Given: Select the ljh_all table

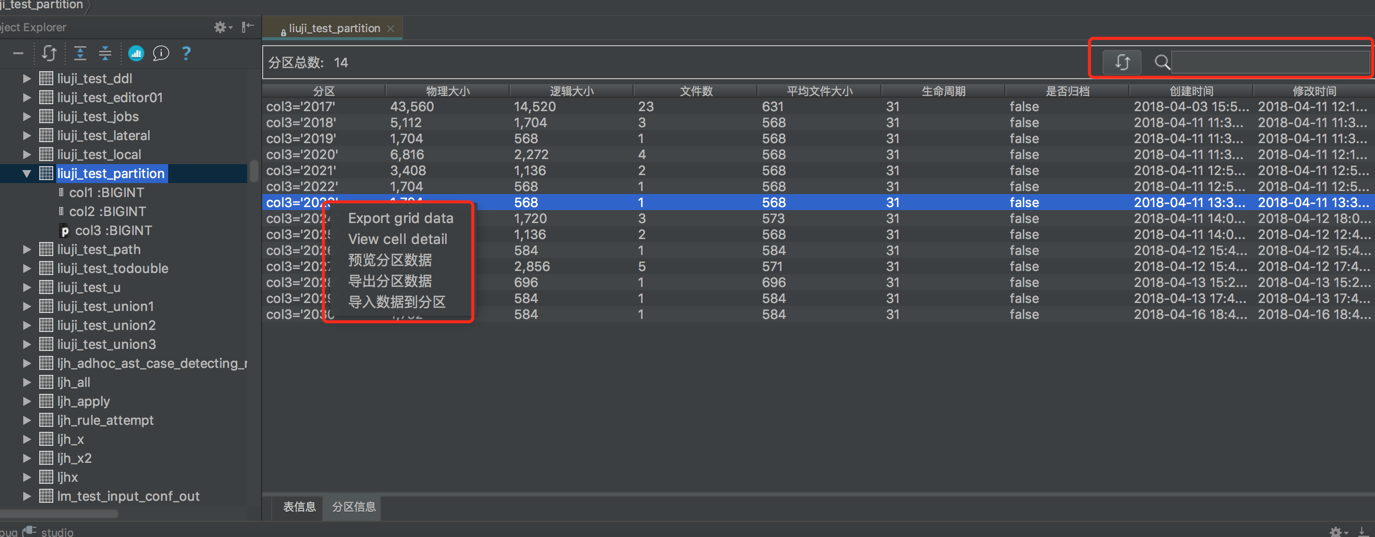Looking at the screenshot, I should pyautogui.click(x=74, y=382).
